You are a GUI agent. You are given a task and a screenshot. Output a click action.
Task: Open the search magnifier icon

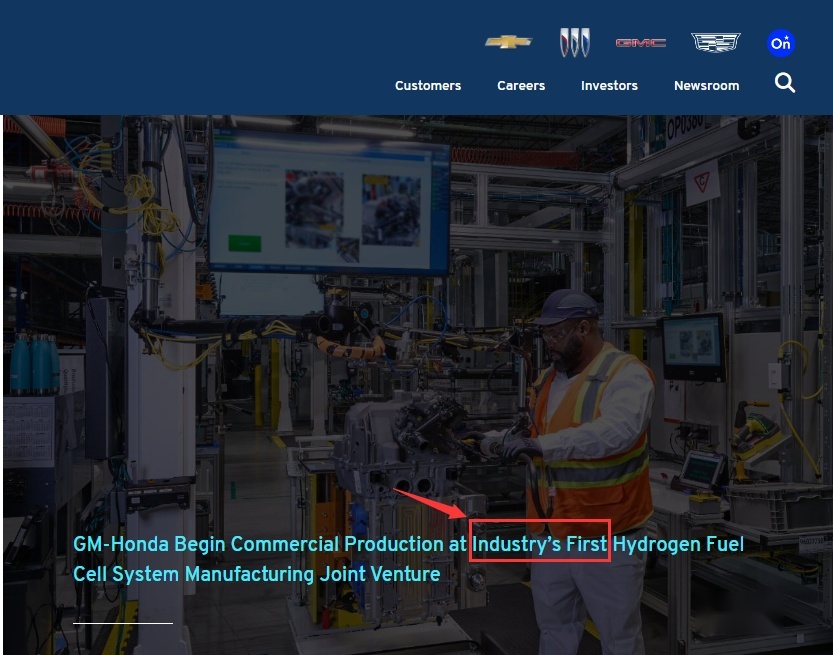(x=785, y=83)
